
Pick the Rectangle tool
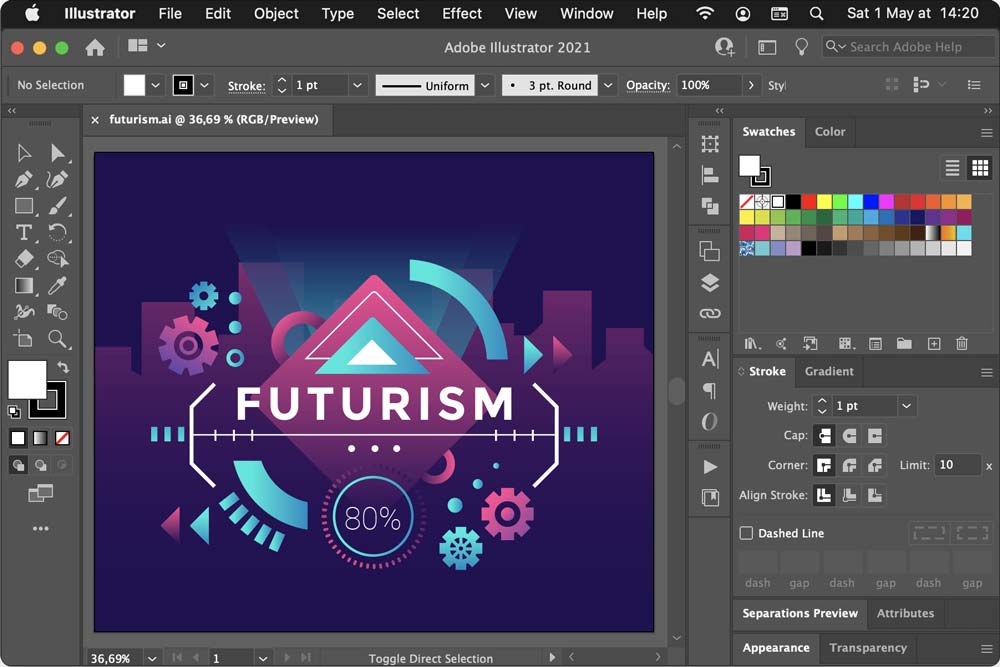[x=24, y=206]
